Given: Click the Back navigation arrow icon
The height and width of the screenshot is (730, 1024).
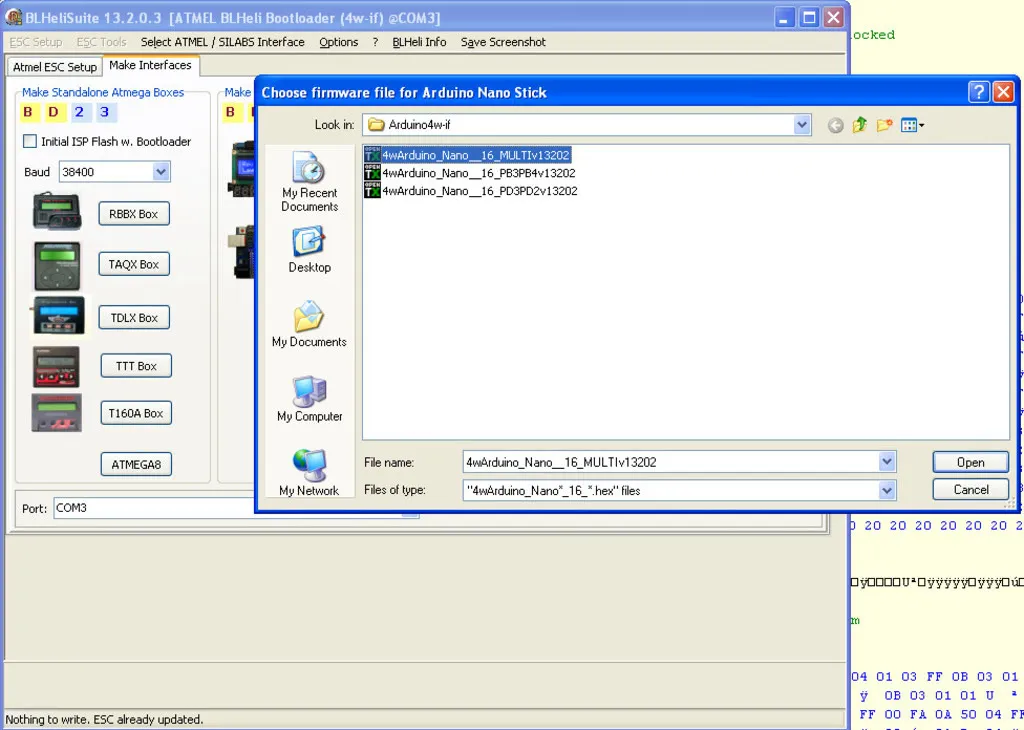Looking at the screenshot, I should coord(835,125).
